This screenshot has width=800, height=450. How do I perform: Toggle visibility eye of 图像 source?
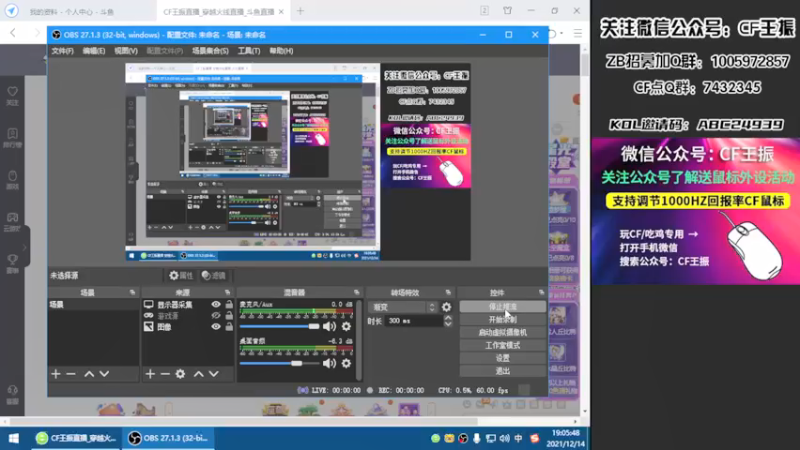[x=216, y=327]
